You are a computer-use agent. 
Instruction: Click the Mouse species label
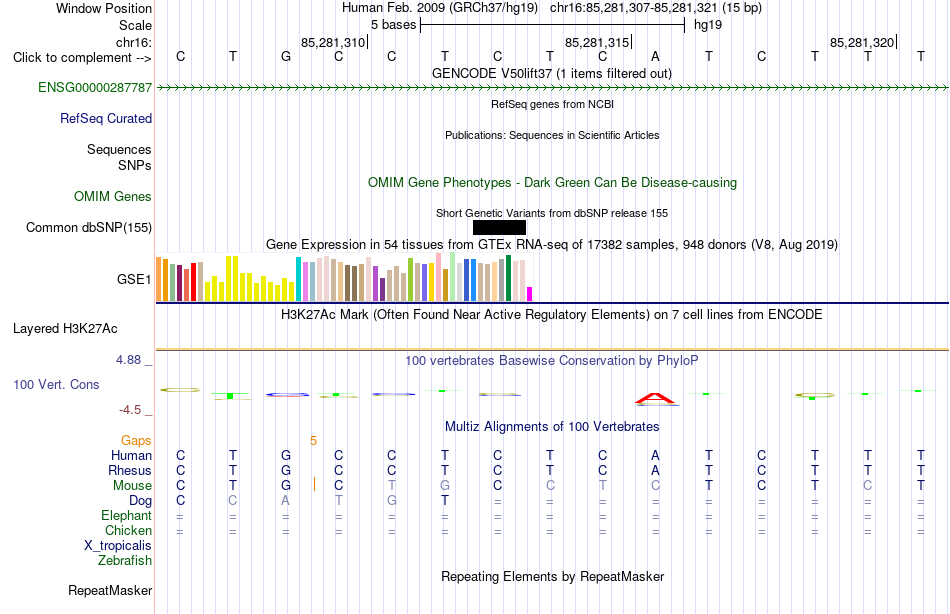(x=133, y=486)
